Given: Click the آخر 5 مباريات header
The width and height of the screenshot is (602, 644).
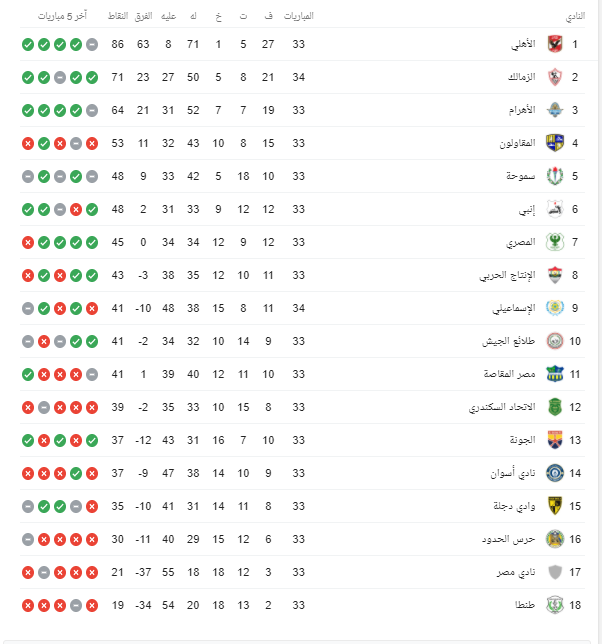Looking at the screenshot, I should pos(62,16).
